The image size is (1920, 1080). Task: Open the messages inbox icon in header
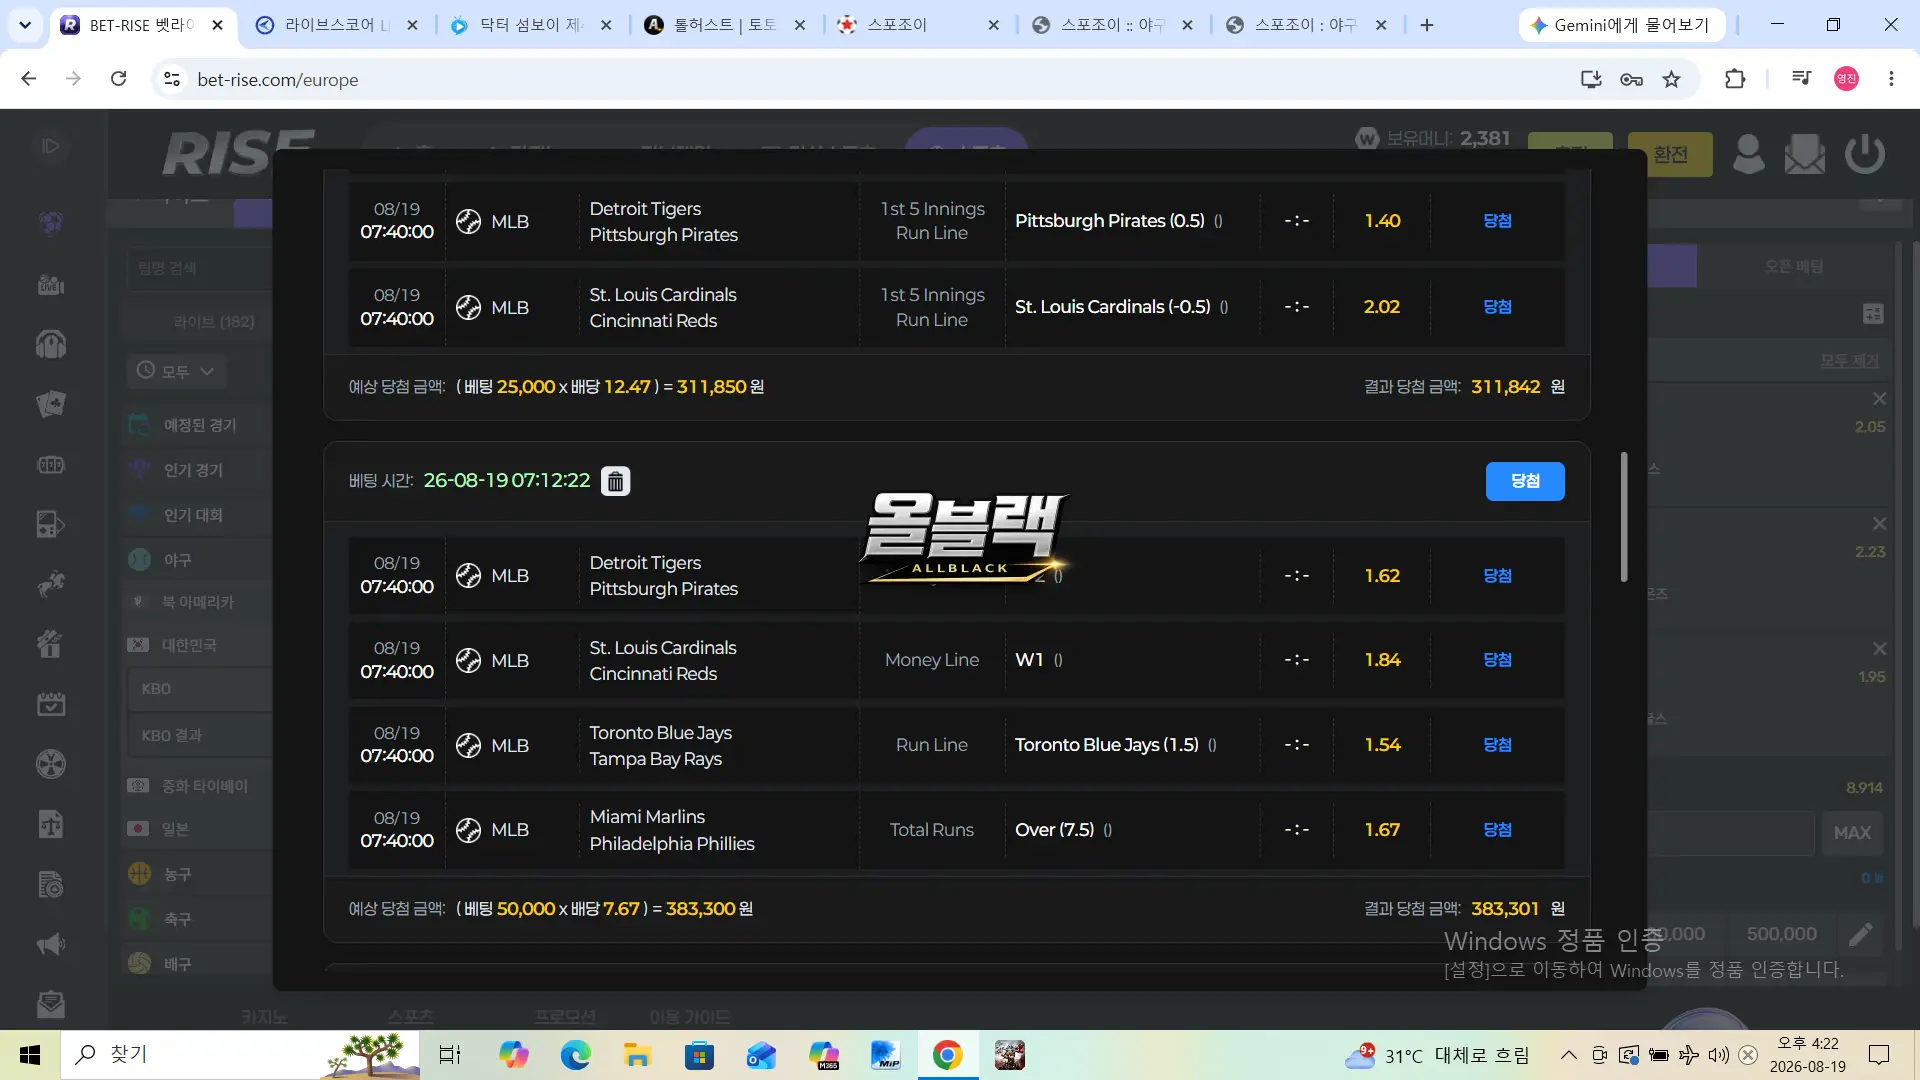[x=1805, y=154]
